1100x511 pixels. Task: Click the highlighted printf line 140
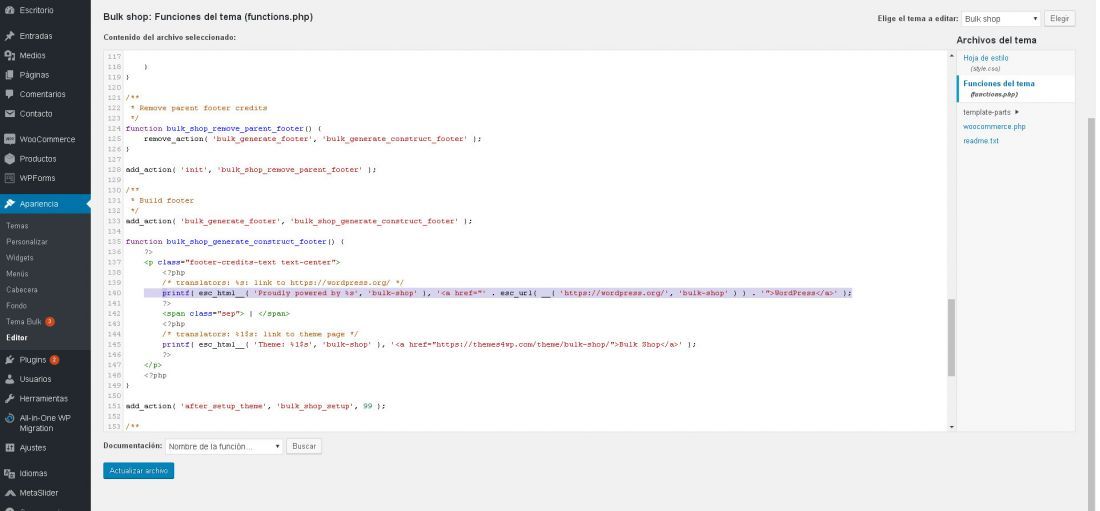click(498, 293)
